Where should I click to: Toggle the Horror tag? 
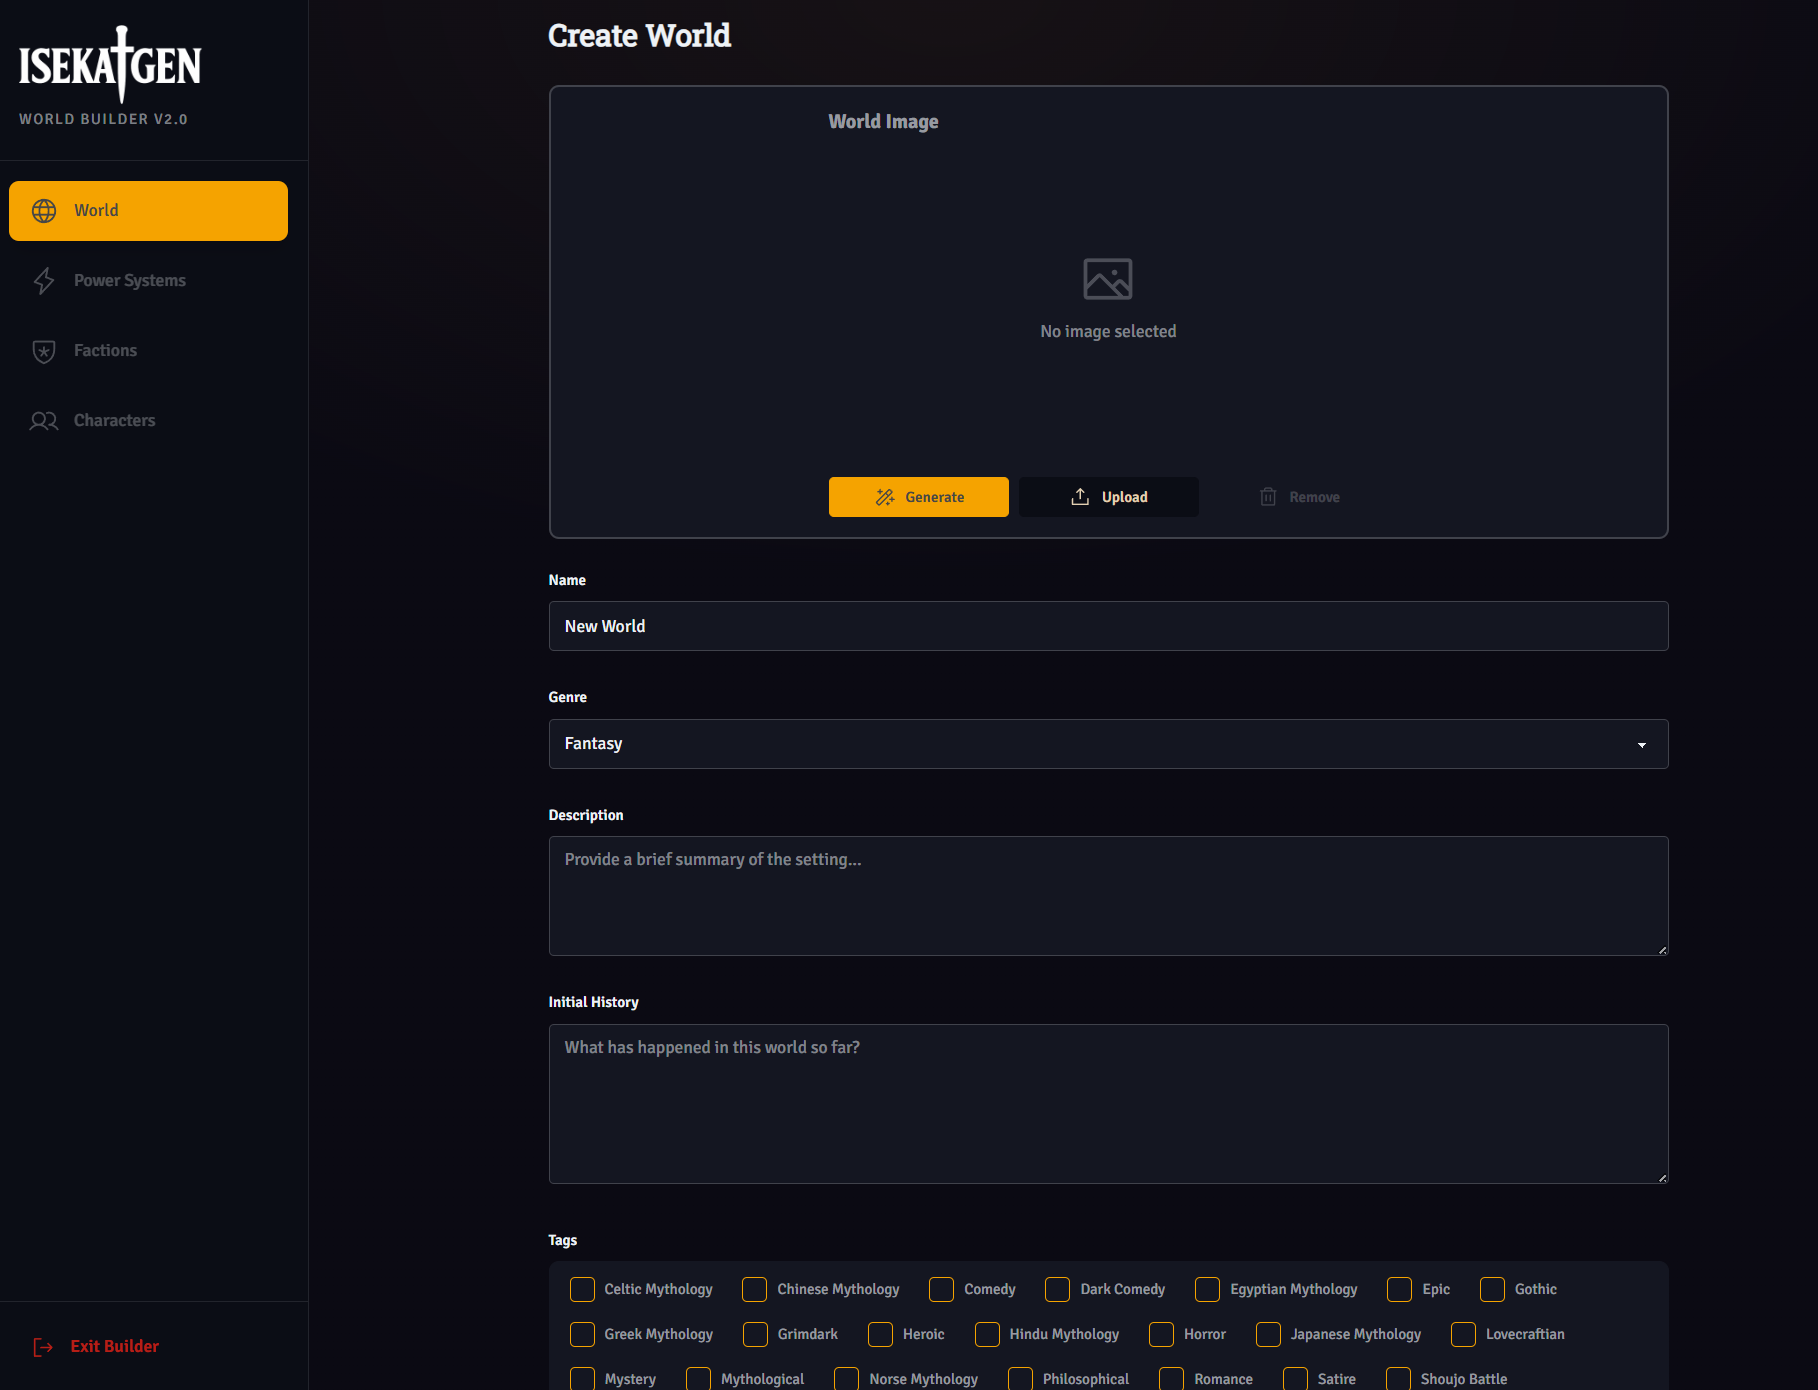pyautogui.click(x=1161, y=1335)
